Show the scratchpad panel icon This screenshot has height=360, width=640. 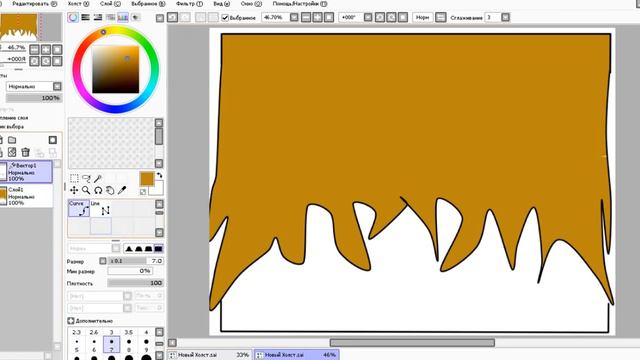tap(136, 18)
